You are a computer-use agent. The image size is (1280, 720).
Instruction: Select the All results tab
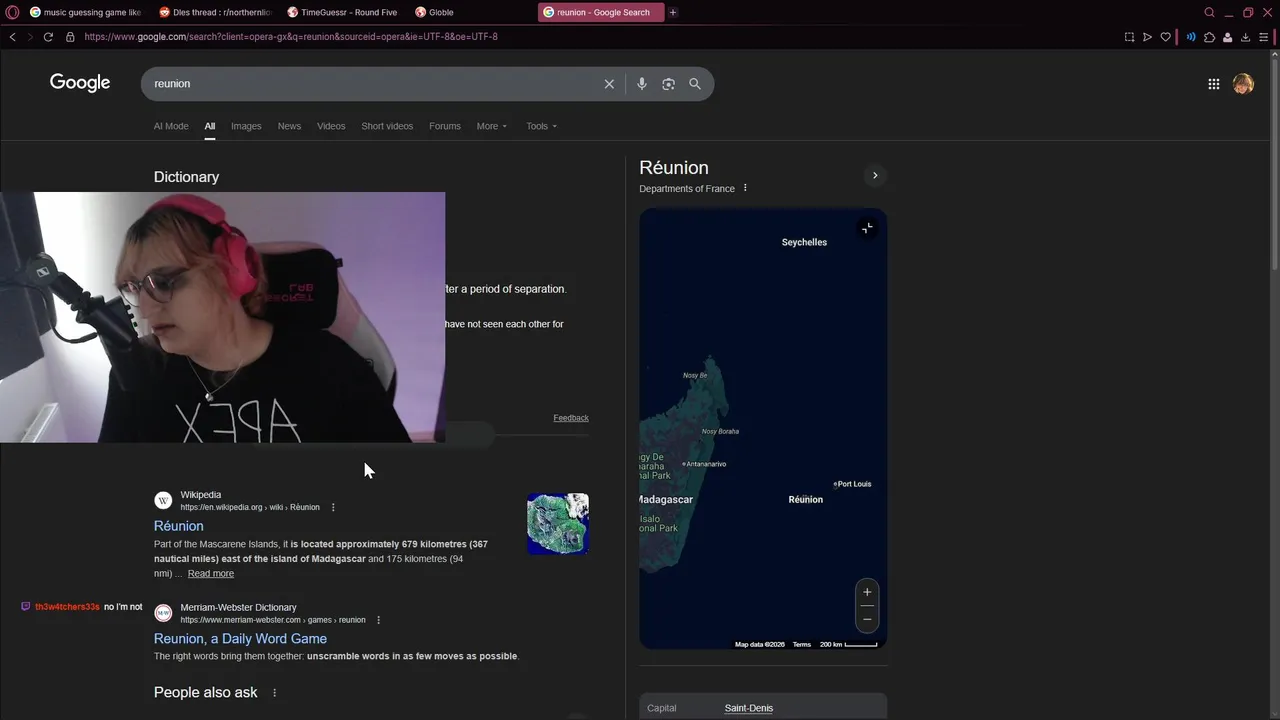(210, 126)
